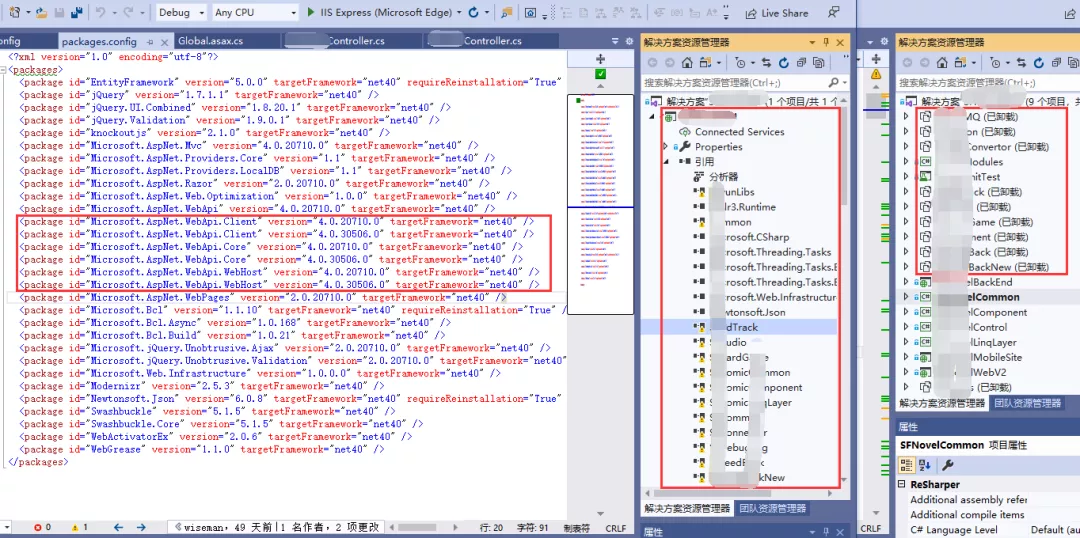Click the browser refresh icon beside IIS Express

tap(473, 12)
